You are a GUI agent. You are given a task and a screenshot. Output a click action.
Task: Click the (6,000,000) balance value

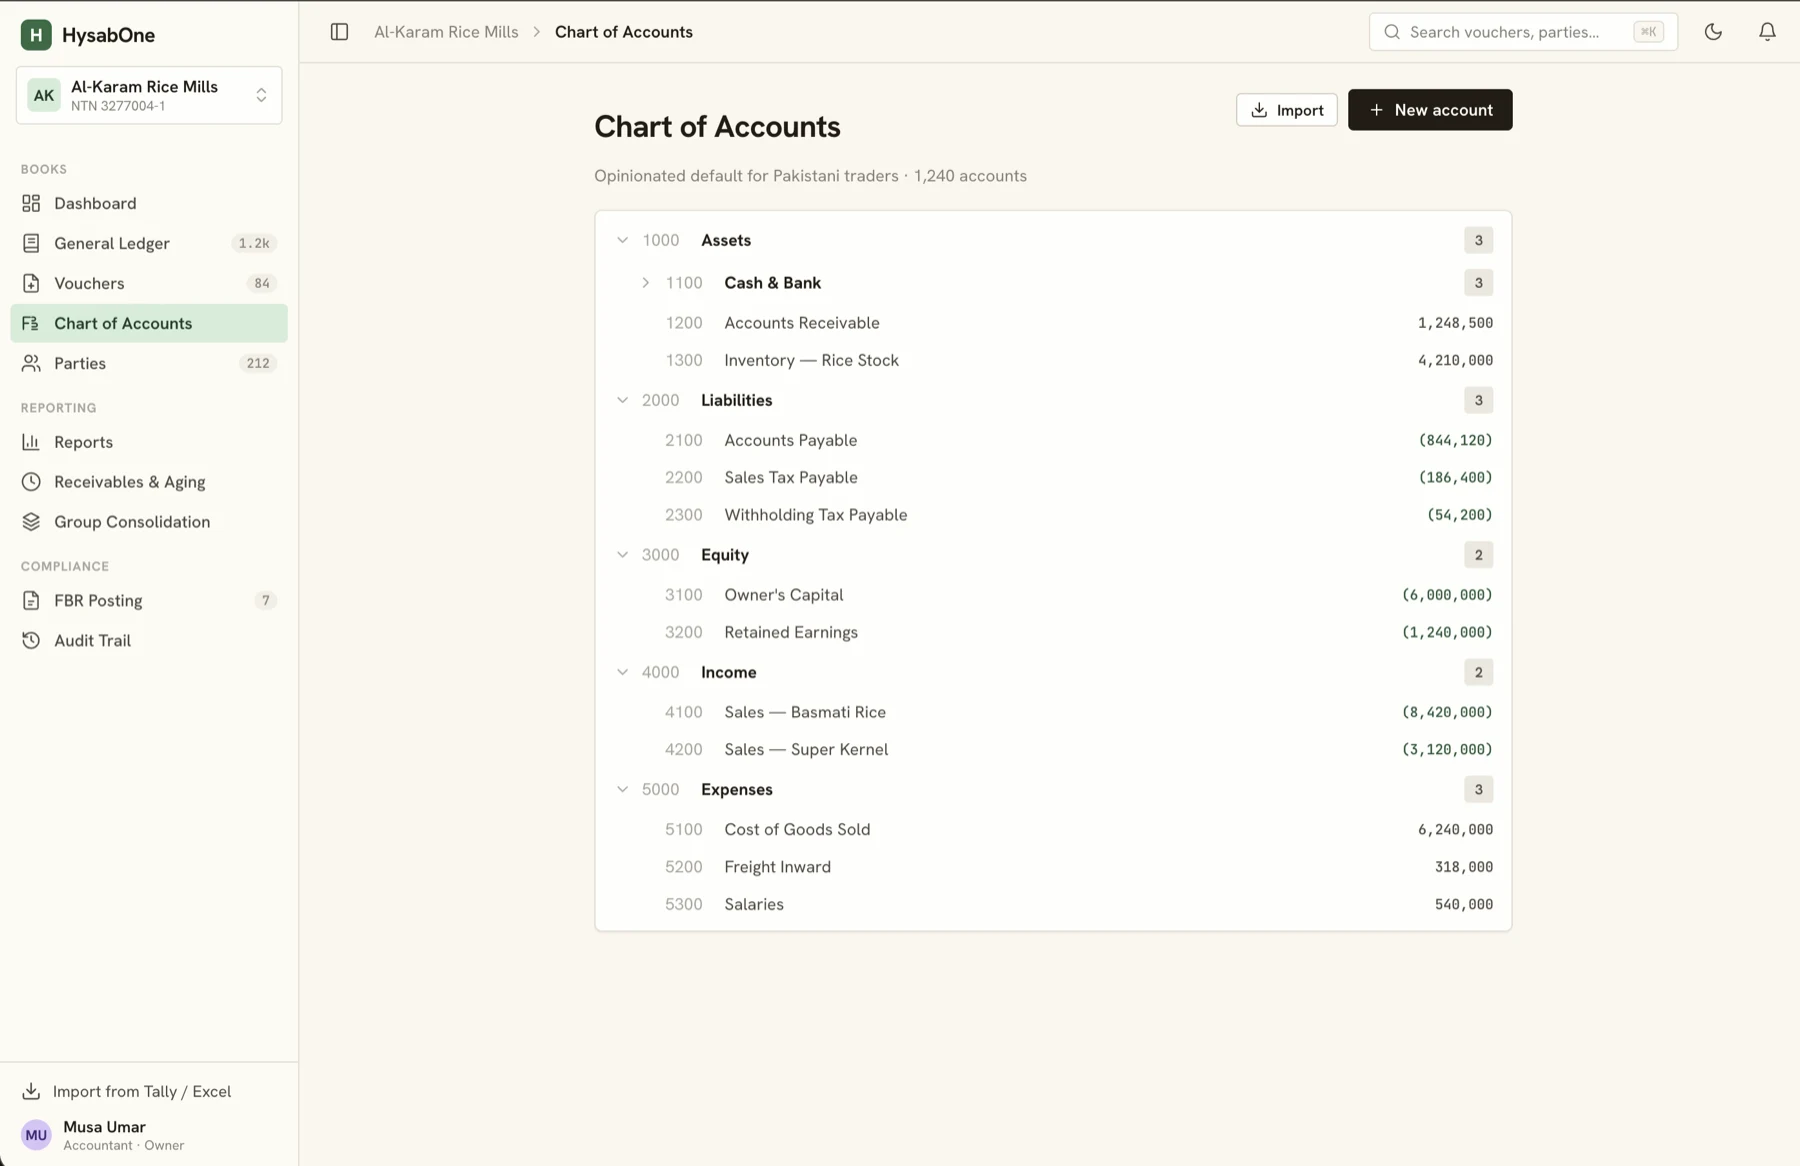(1447, 595)
